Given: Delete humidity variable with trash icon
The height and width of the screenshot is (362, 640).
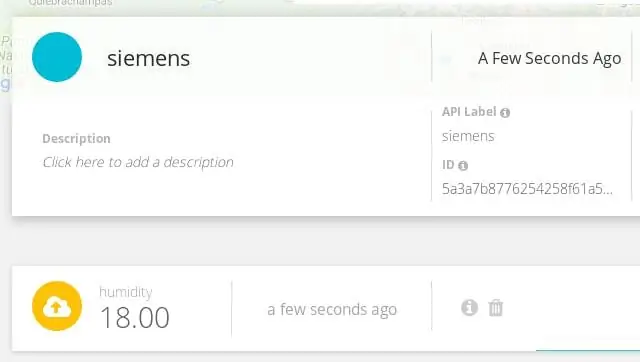Looking at the screenshot, I should pos(496,308).
